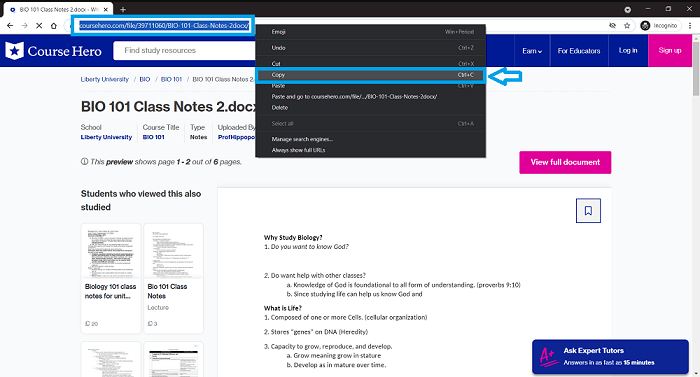Expand the Earn dropdown menu
Image resolution: width=700 pixels, height=377 pixels.
(x=532, y=51)
